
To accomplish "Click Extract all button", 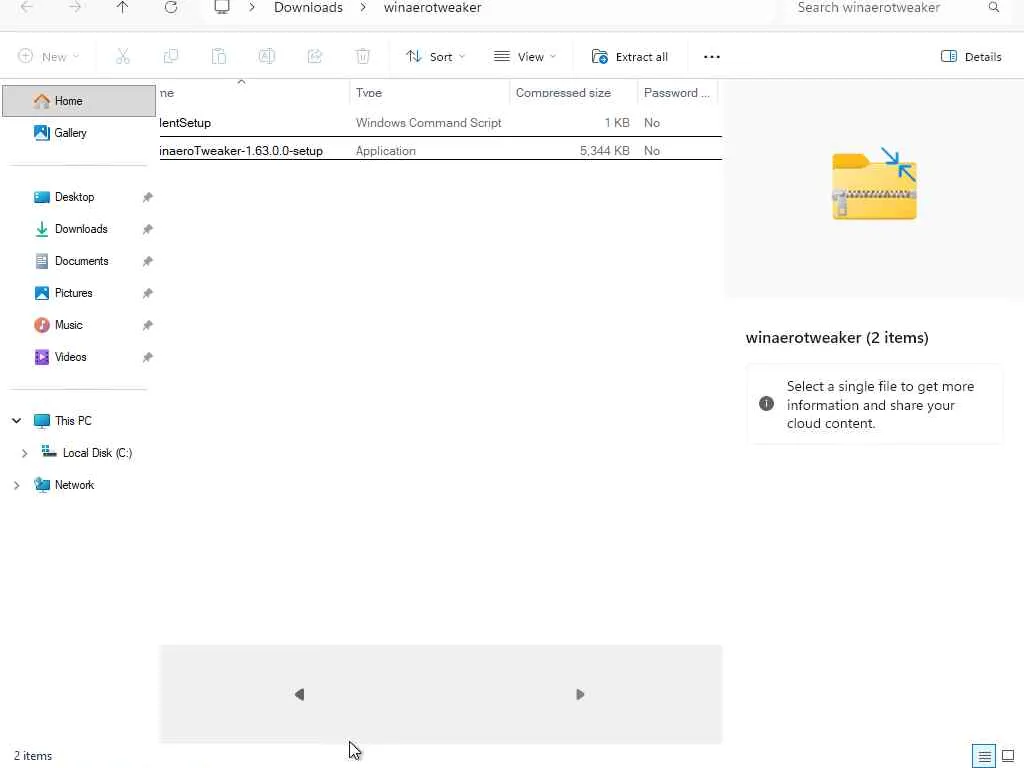I will (x=630, y=57).
